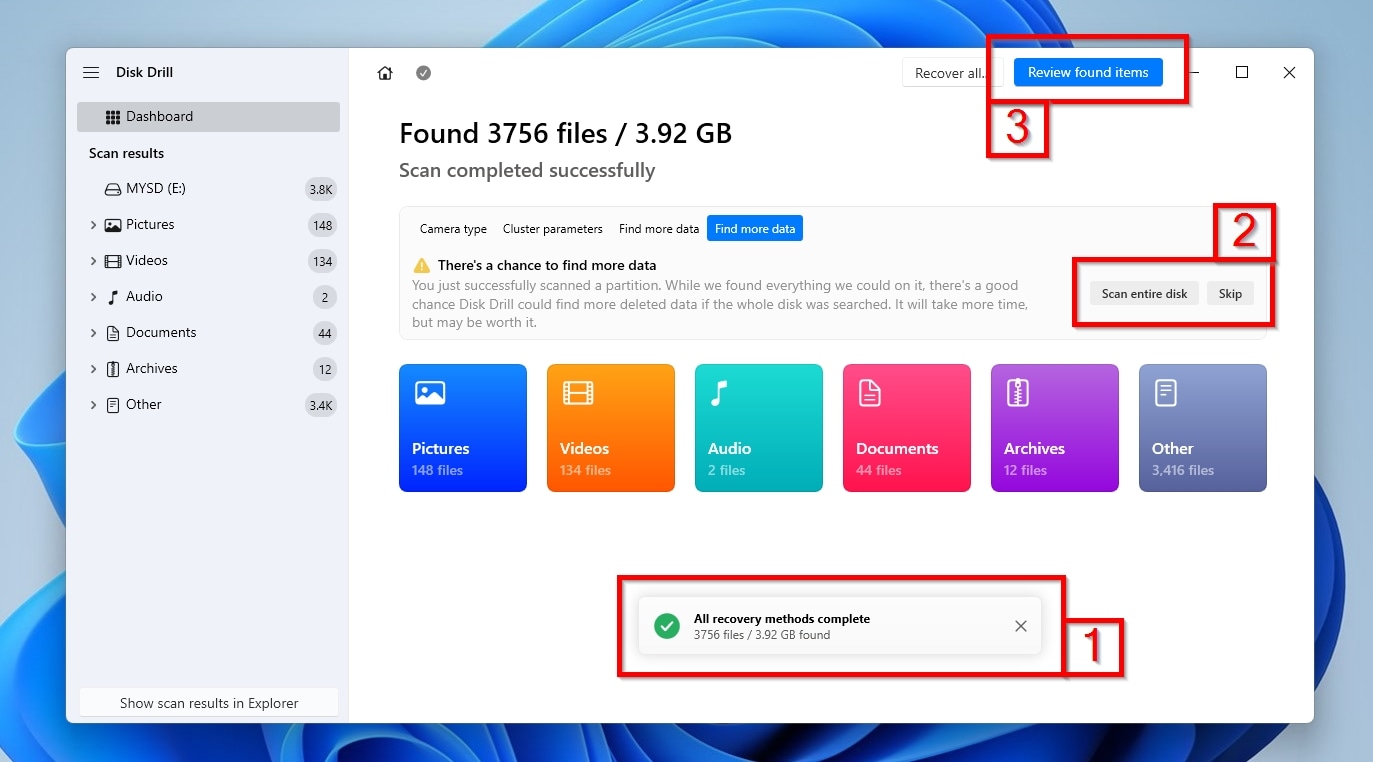The width and height of the screenshot is (1373, 762).
Task: Open the hamburger navigation menu
Action: click(91, 72)
